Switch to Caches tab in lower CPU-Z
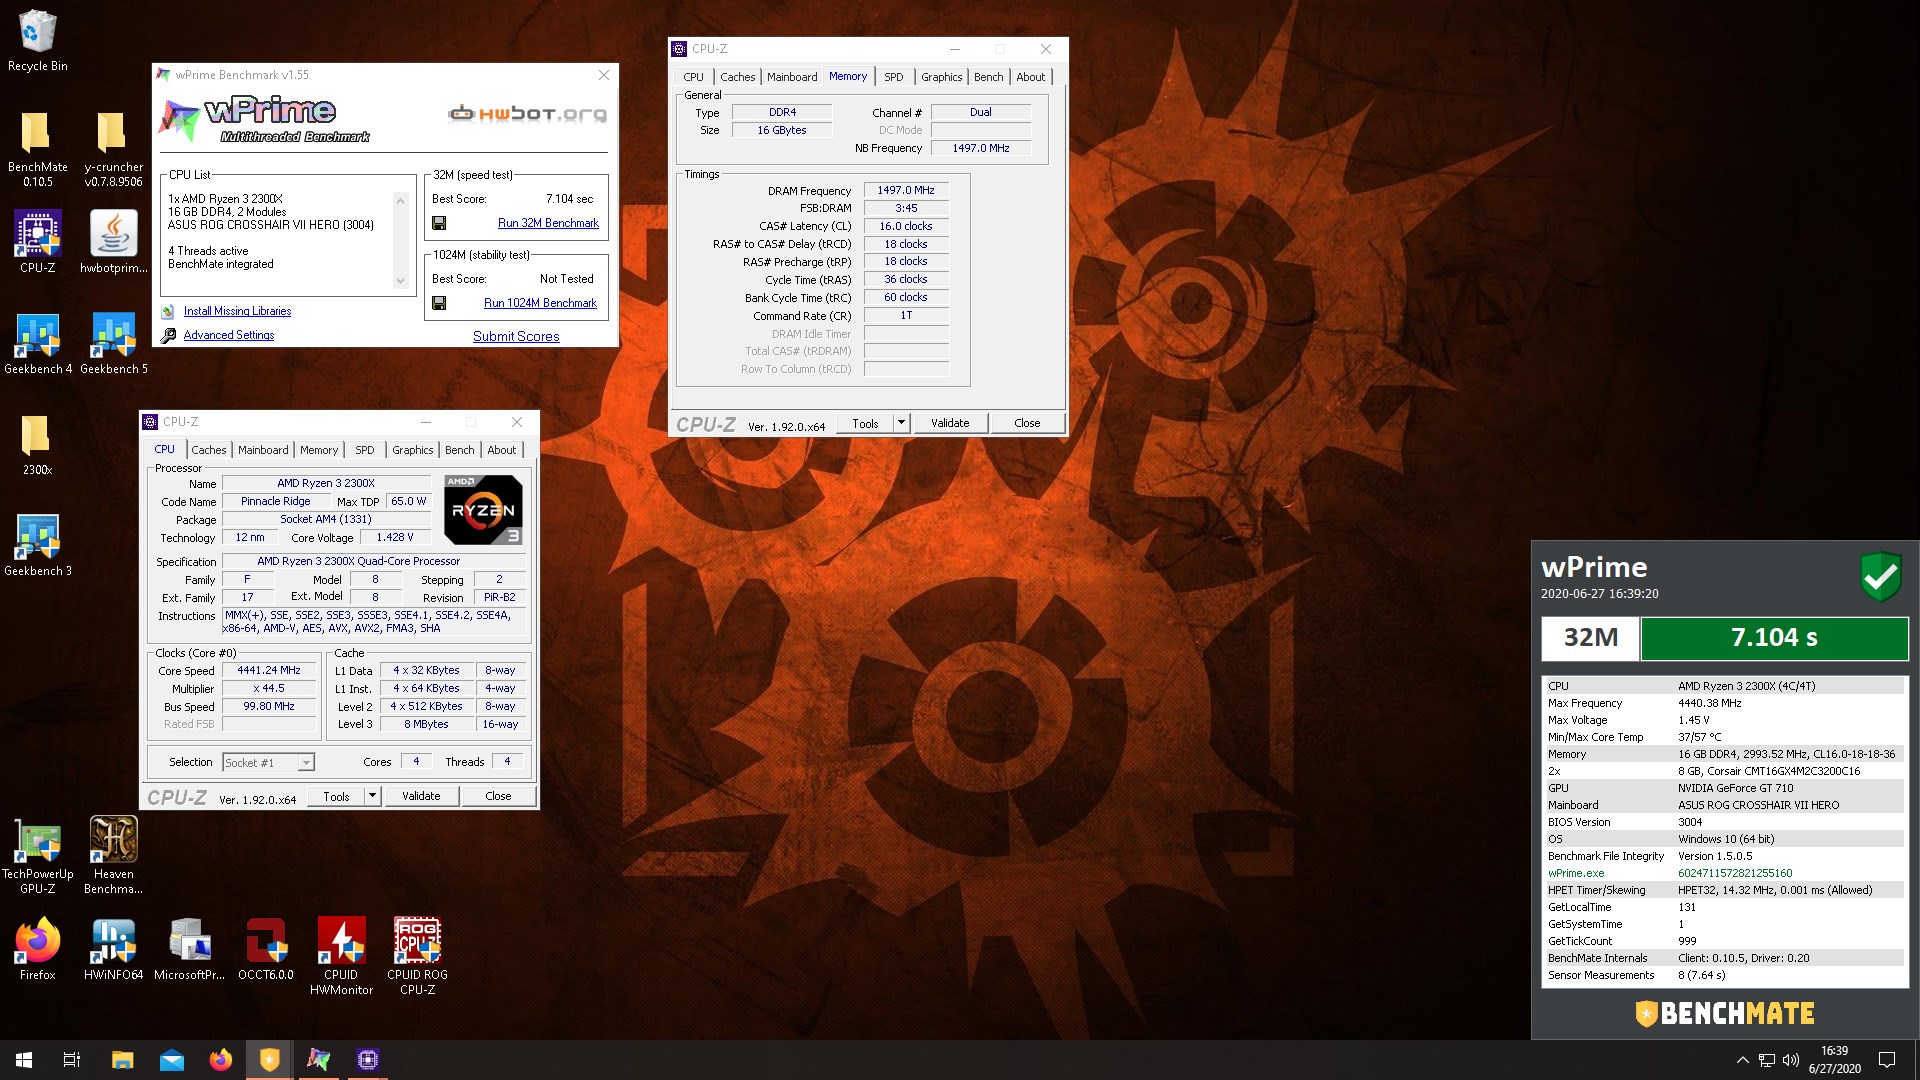The image size is (1920, 1080). 209,450
